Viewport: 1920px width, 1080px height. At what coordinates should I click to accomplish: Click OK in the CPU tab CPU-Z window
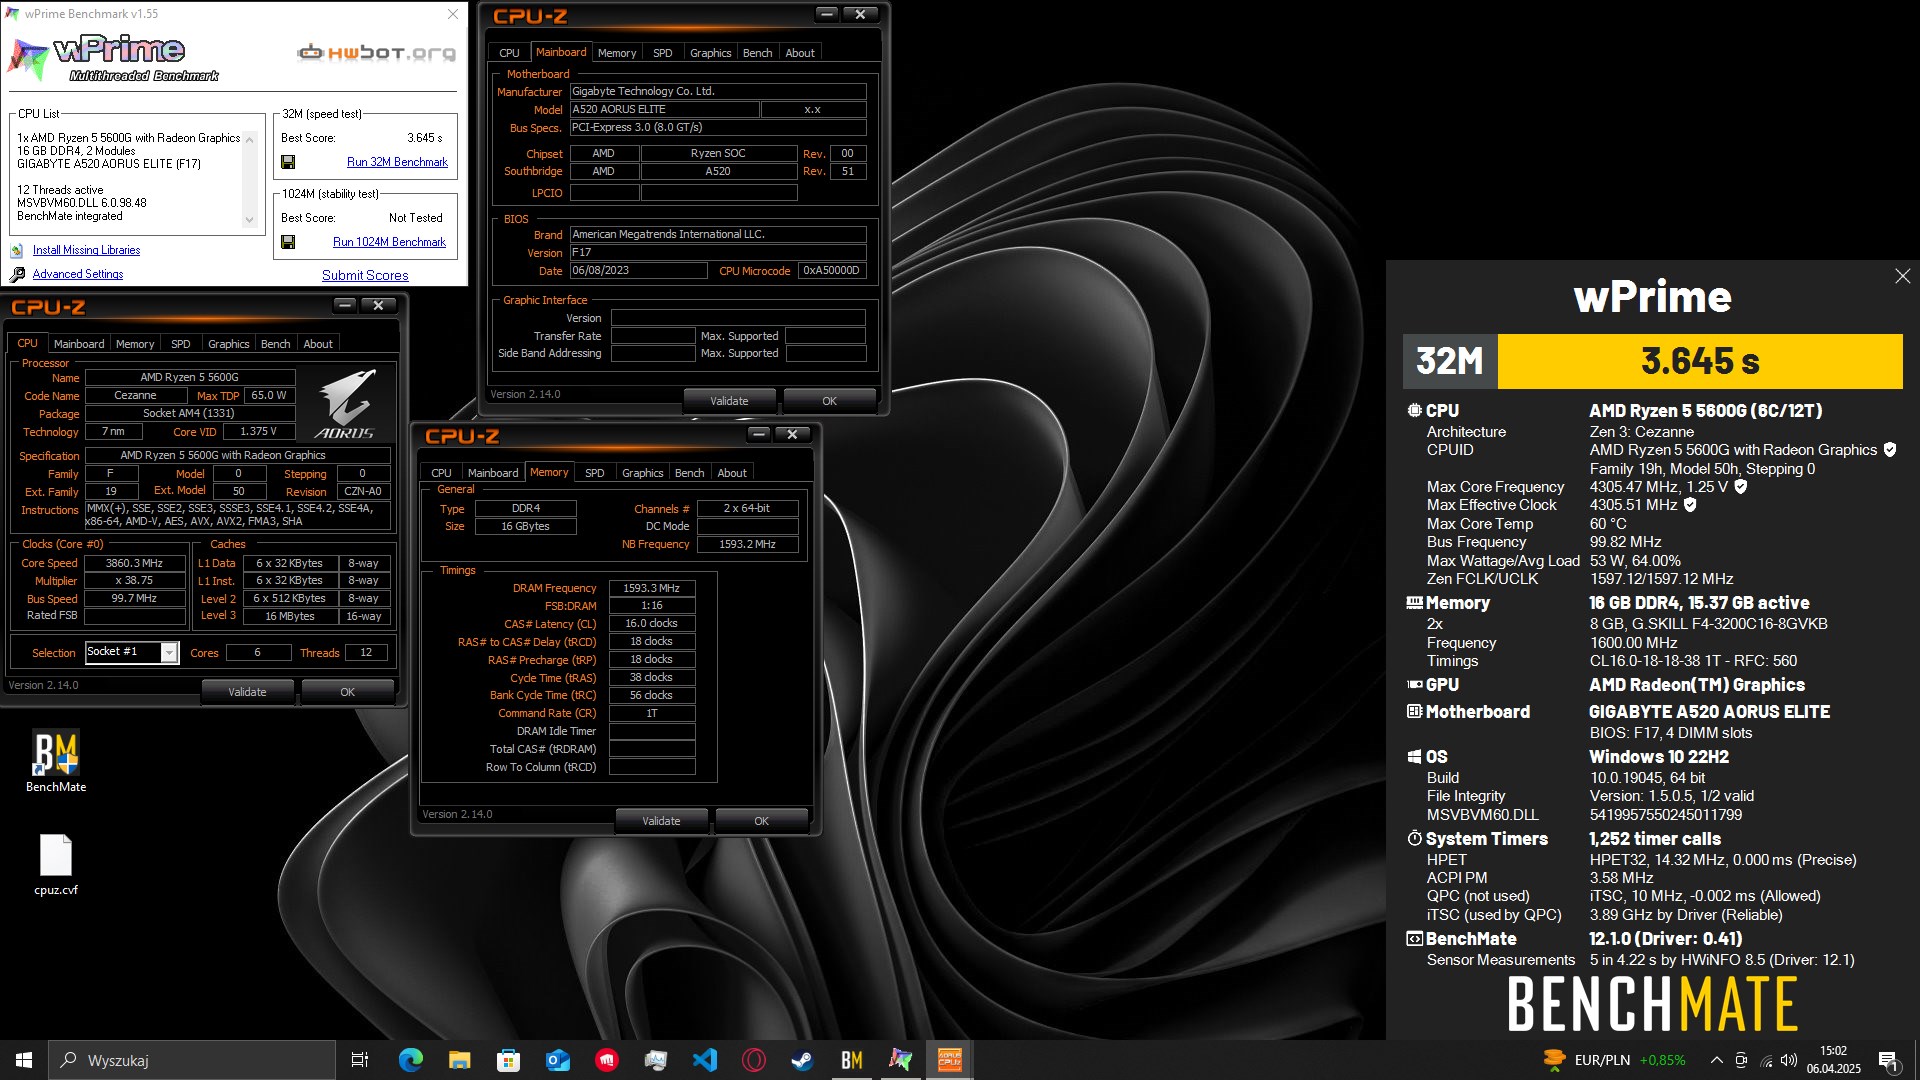(x=347, y=692)
